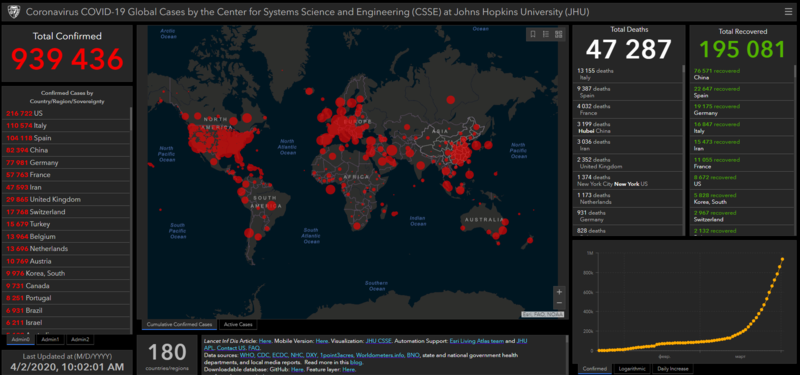Open the JHU CSSE visualization link
Screen dimensions: 800x375
pos(379,341)
